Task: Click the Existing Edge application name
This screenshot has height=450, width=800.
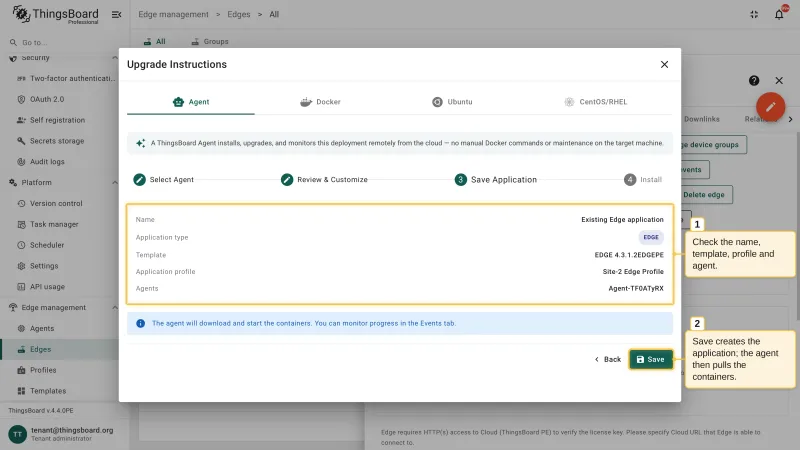Action: [x=622, y=220]
